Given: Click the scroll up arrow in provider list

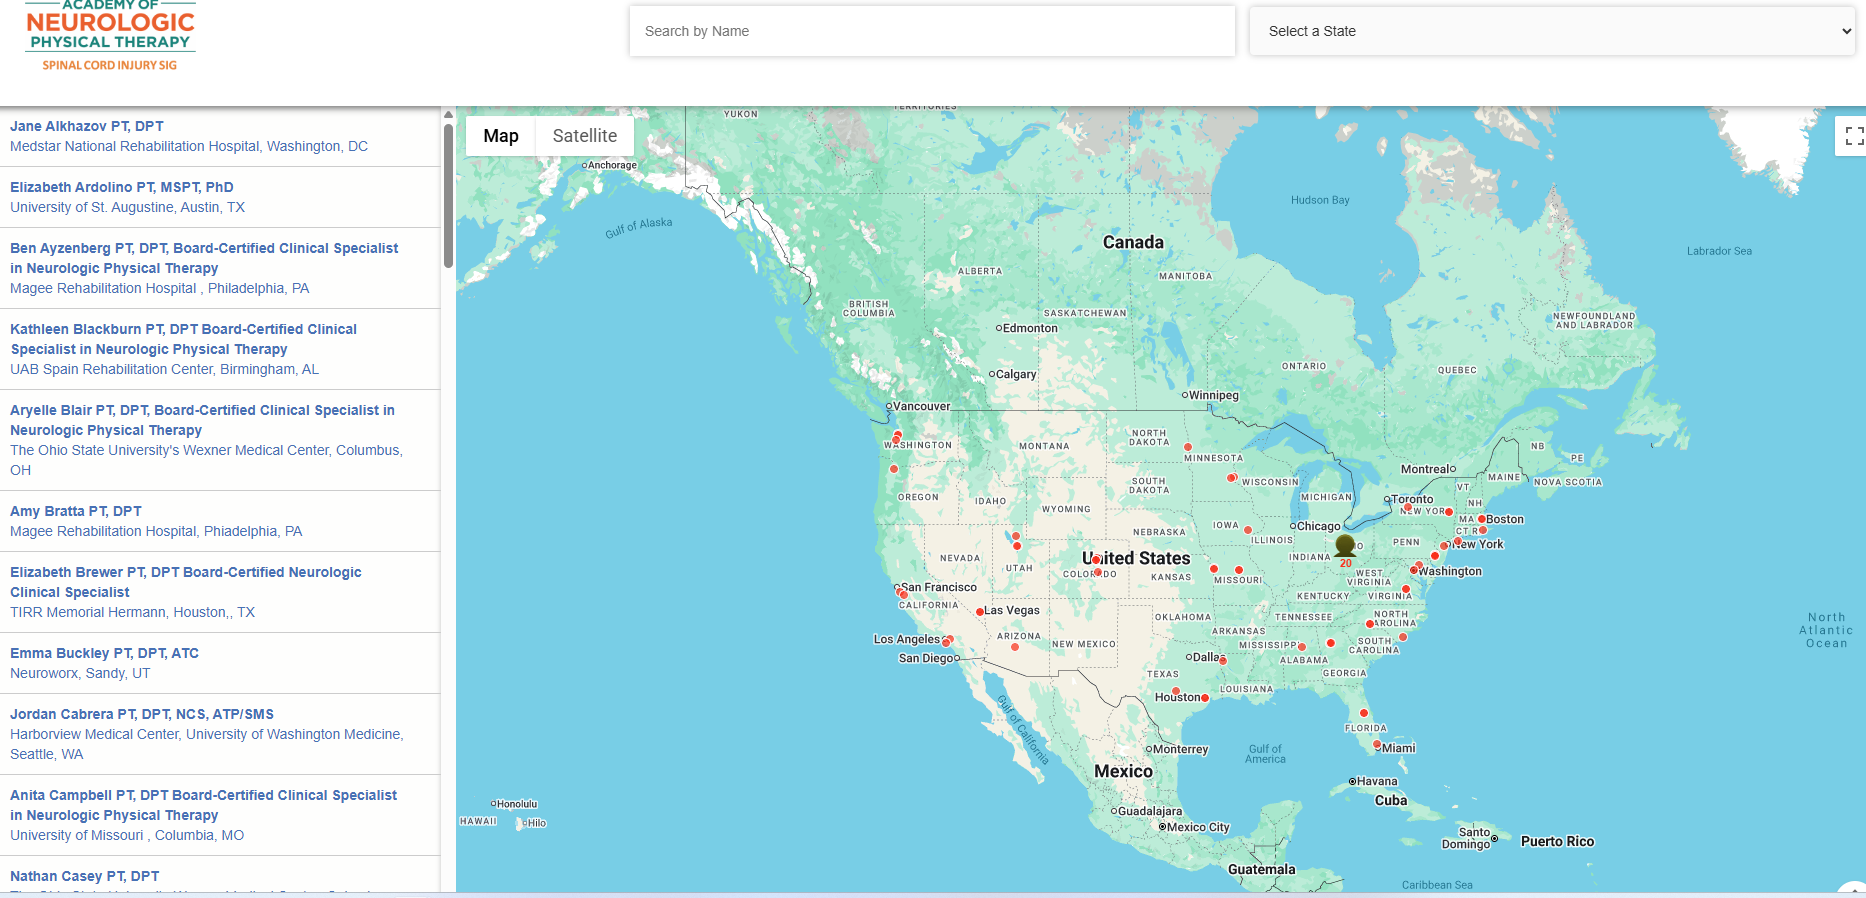Looking at the screenshot, I should [448, 115].
